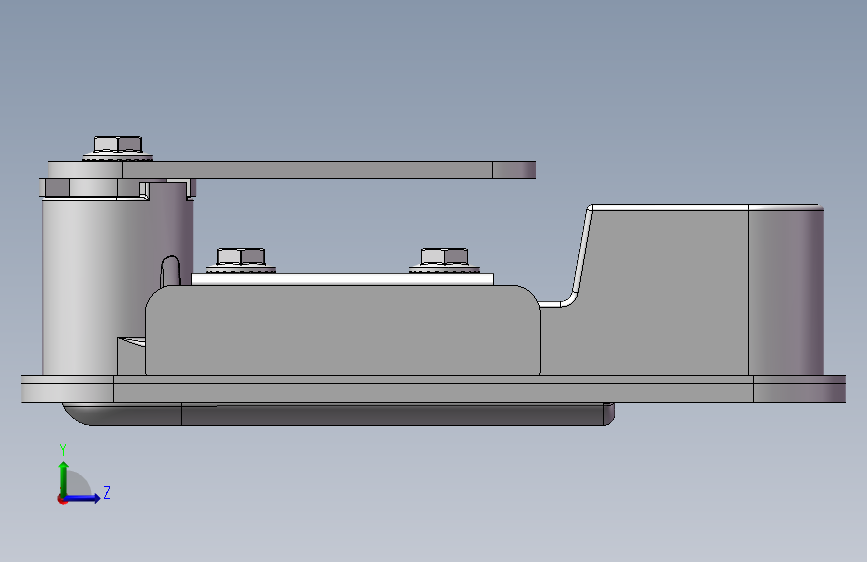Click the red origin dot of the triad
The height and width of the screenshot is (562, 867).
coord(61,499)
